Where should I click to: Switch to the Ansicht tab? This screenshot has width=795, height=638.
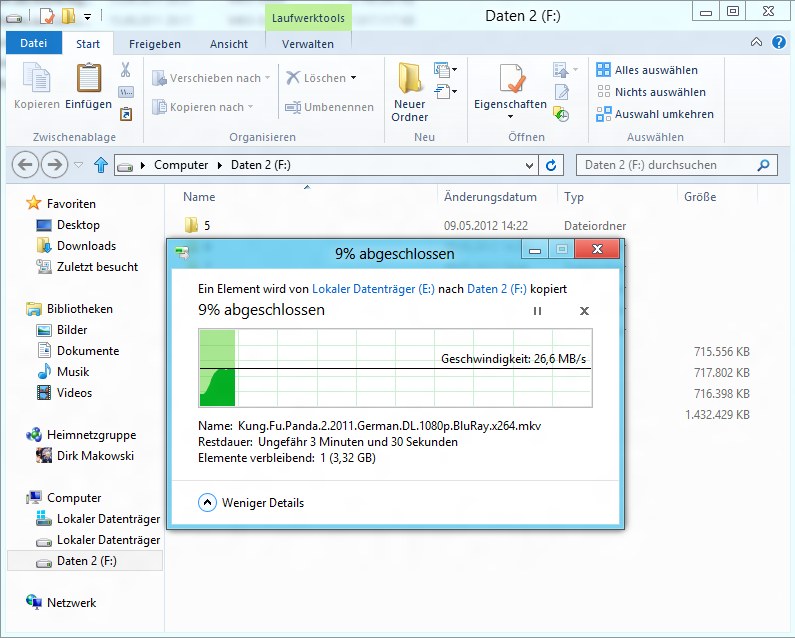pos(229,44)
